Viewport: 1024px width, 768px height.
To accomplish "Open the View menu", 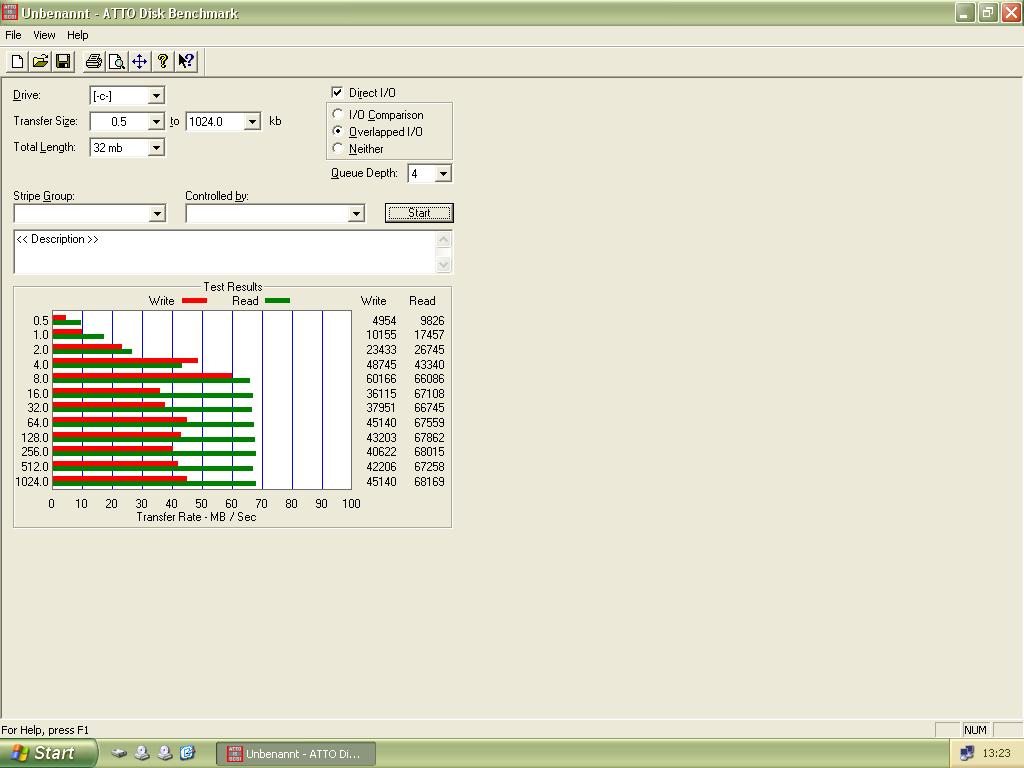I will pos(44,35).
